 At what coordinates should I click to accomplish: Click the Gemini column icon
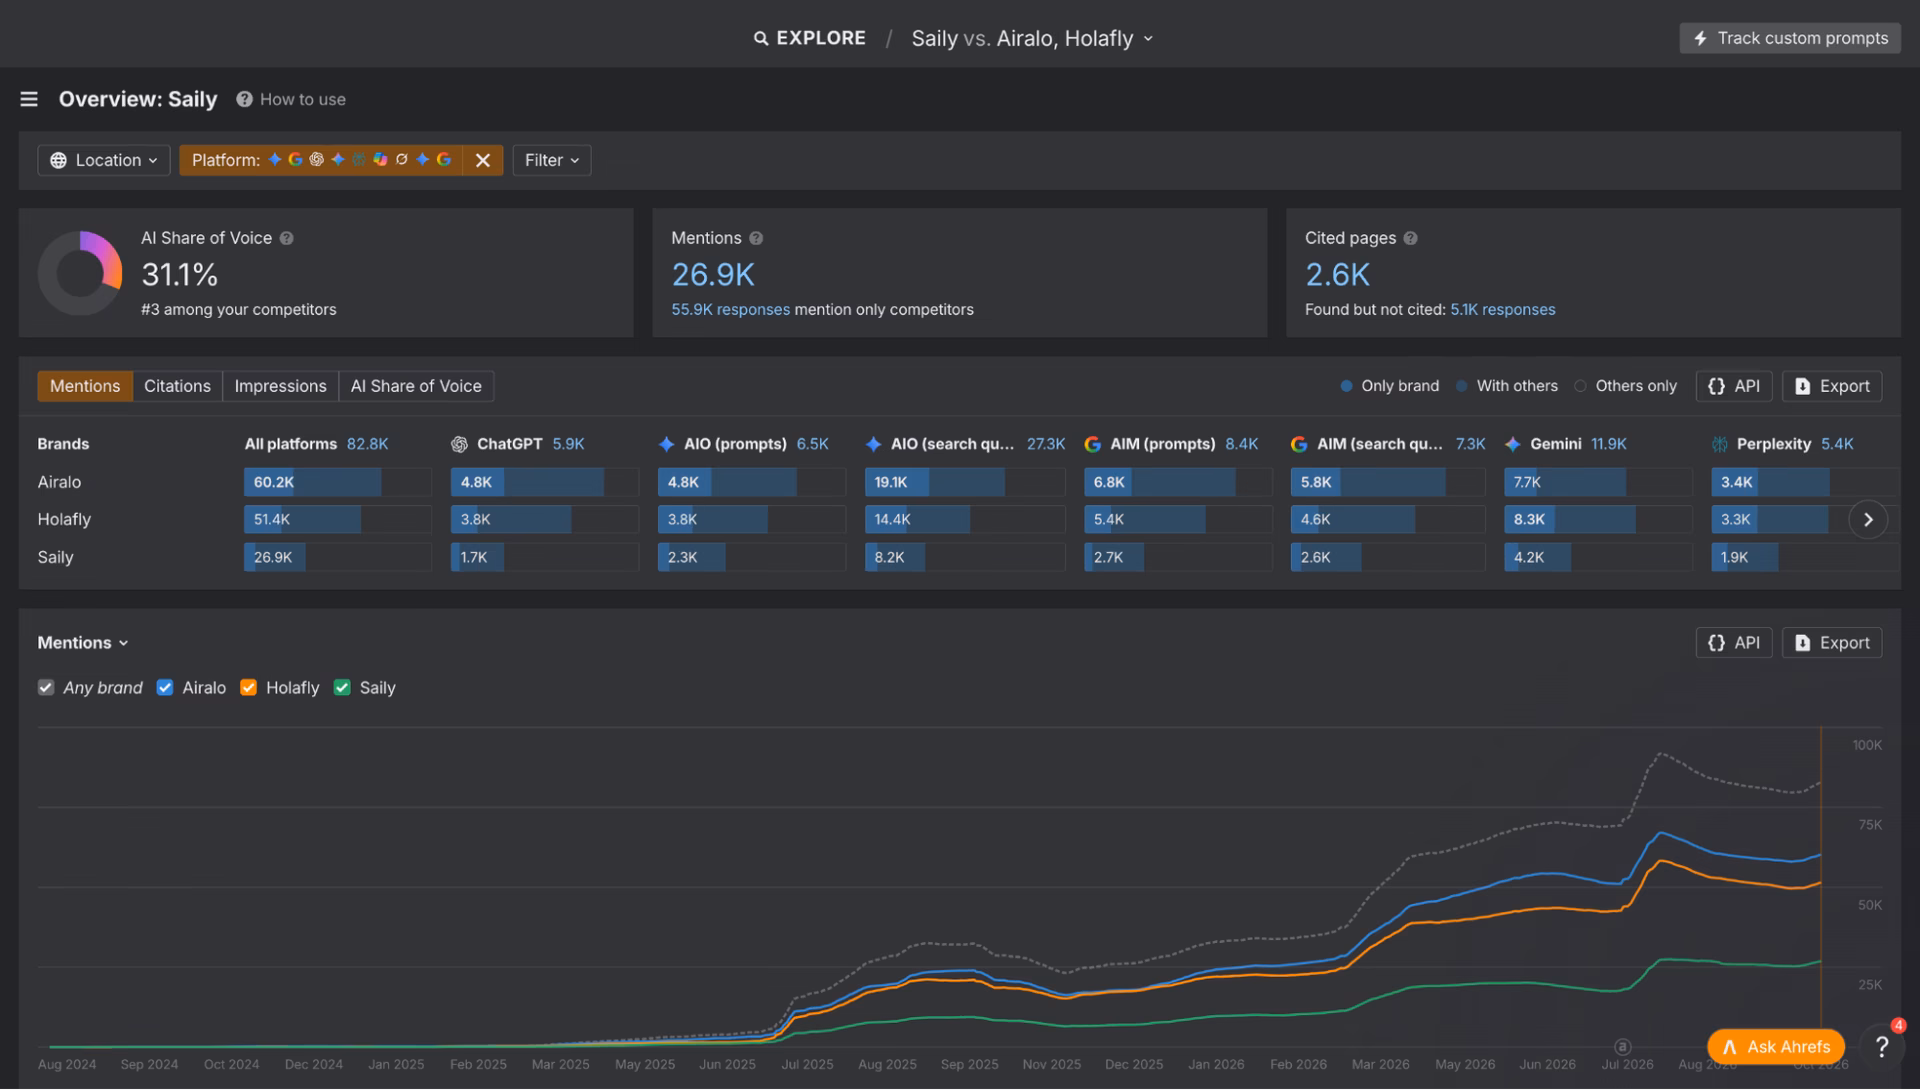[1513, 444]
